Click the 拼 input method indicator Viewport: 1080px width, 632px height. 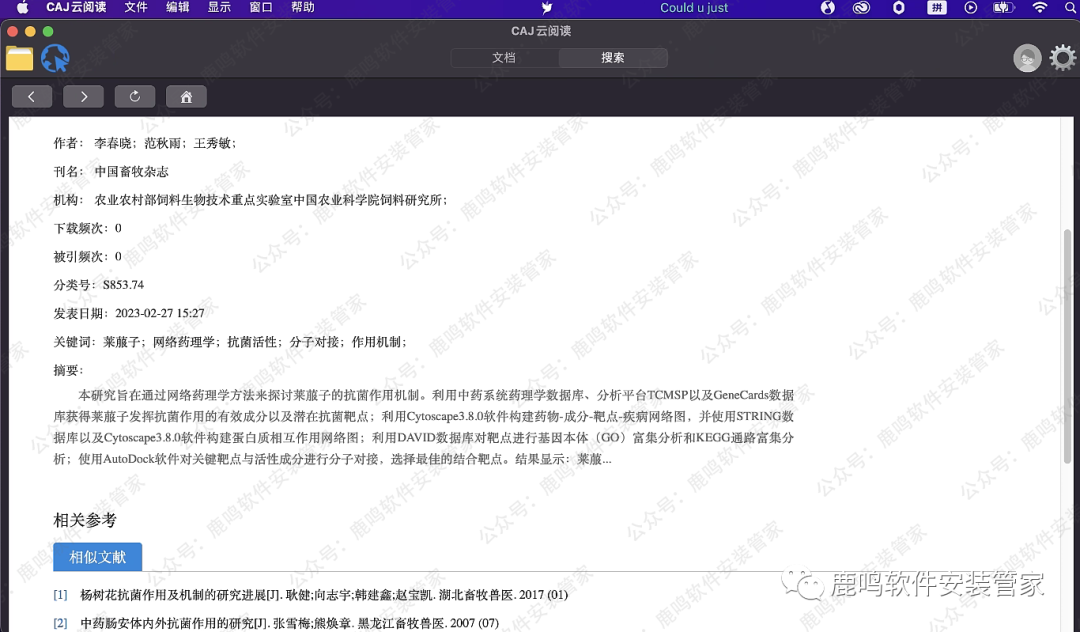coord(936,8)
